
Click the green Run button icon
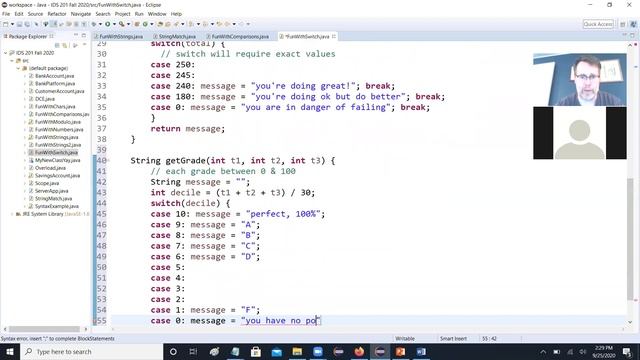point(108,24)
